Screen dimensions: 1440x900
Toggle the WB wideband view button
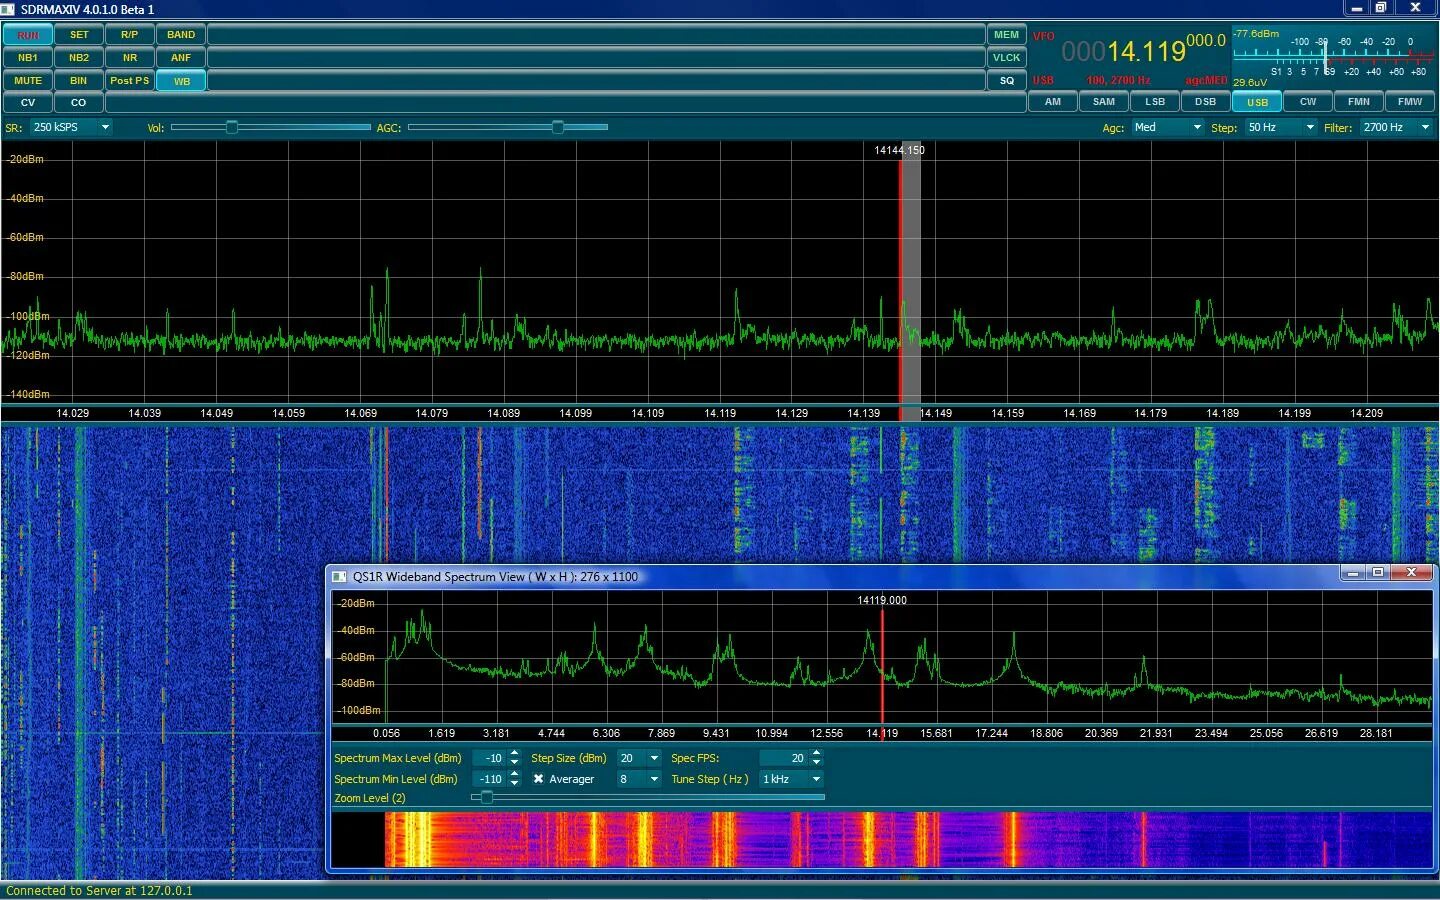point(181,81)
